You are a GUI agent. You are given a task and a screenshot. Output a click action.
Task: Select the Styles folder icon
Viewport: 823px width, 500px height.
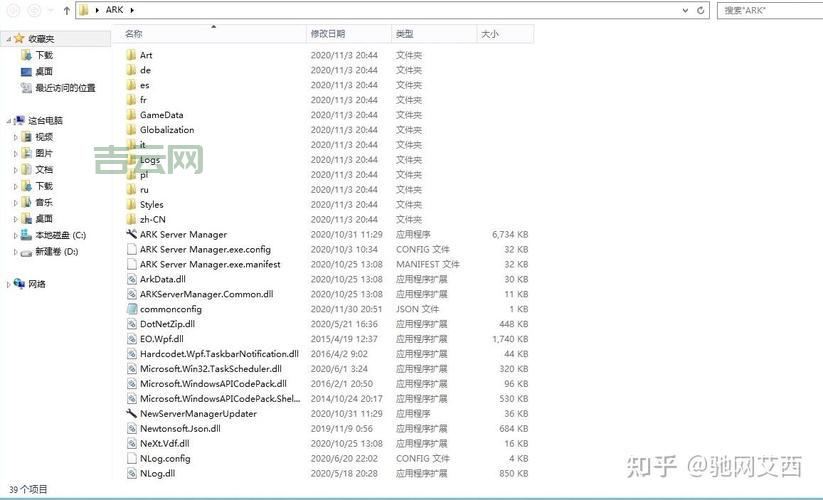coord(131,205)
